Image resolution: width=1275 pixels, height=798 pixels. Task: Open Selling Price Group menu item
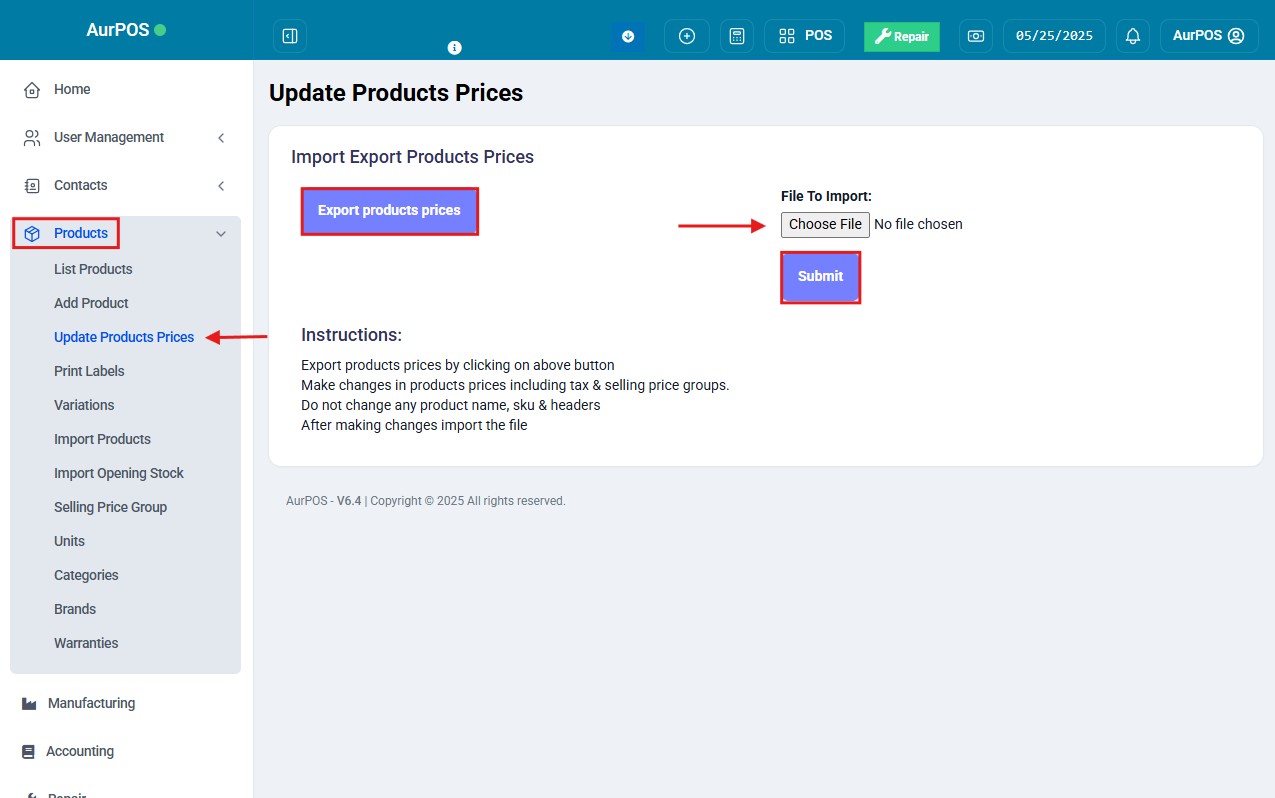[x=110, y=507]
